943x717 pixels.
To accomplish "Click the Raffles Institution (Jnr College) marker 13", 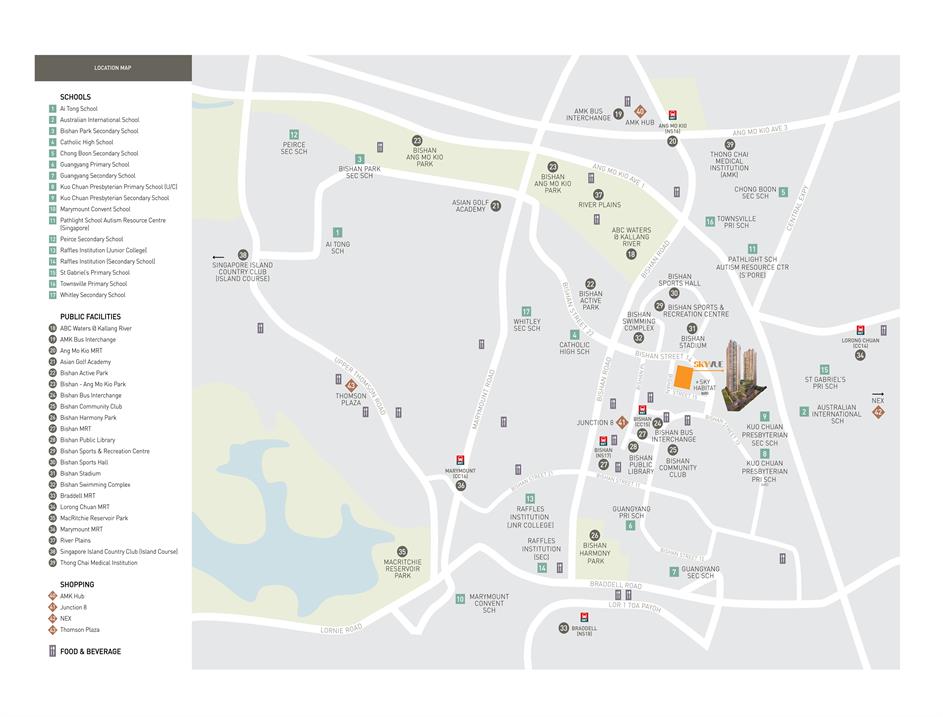I will (x=530, y=498).
